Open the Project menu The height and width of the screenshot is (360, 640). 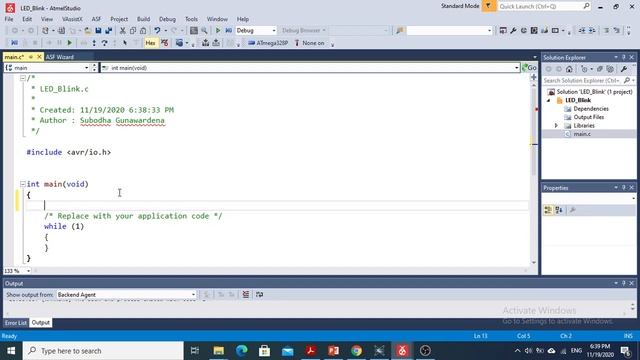coord(119,19)
